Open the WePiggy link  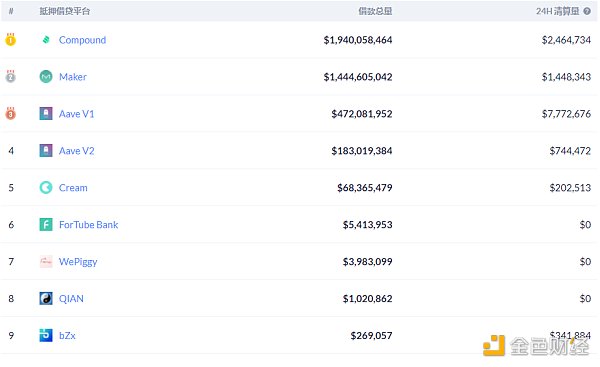(x=78, y=262)
